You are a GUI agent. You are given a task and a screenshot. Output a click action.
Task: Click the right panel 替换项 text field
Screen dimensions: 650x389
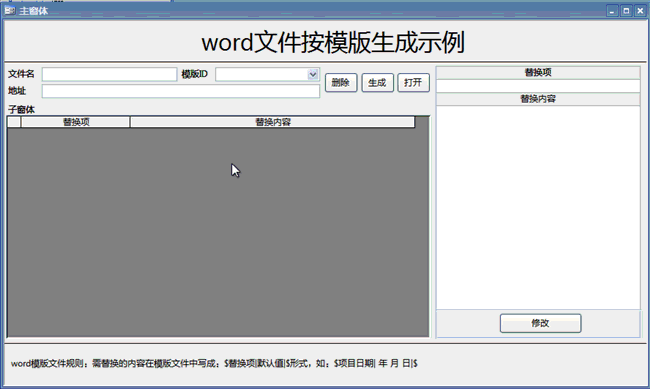538,86
